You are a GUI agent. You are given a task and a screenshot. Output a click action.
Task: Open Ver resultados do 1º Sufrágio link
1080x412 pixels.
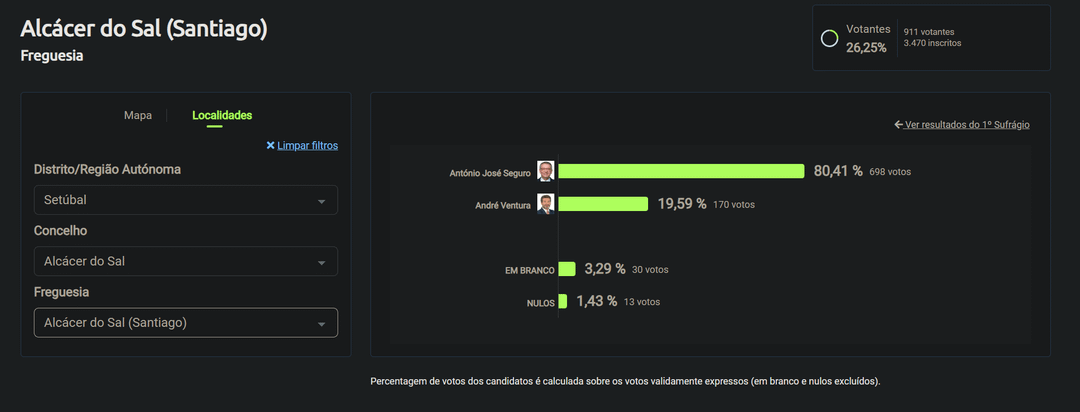pos(967,125)
